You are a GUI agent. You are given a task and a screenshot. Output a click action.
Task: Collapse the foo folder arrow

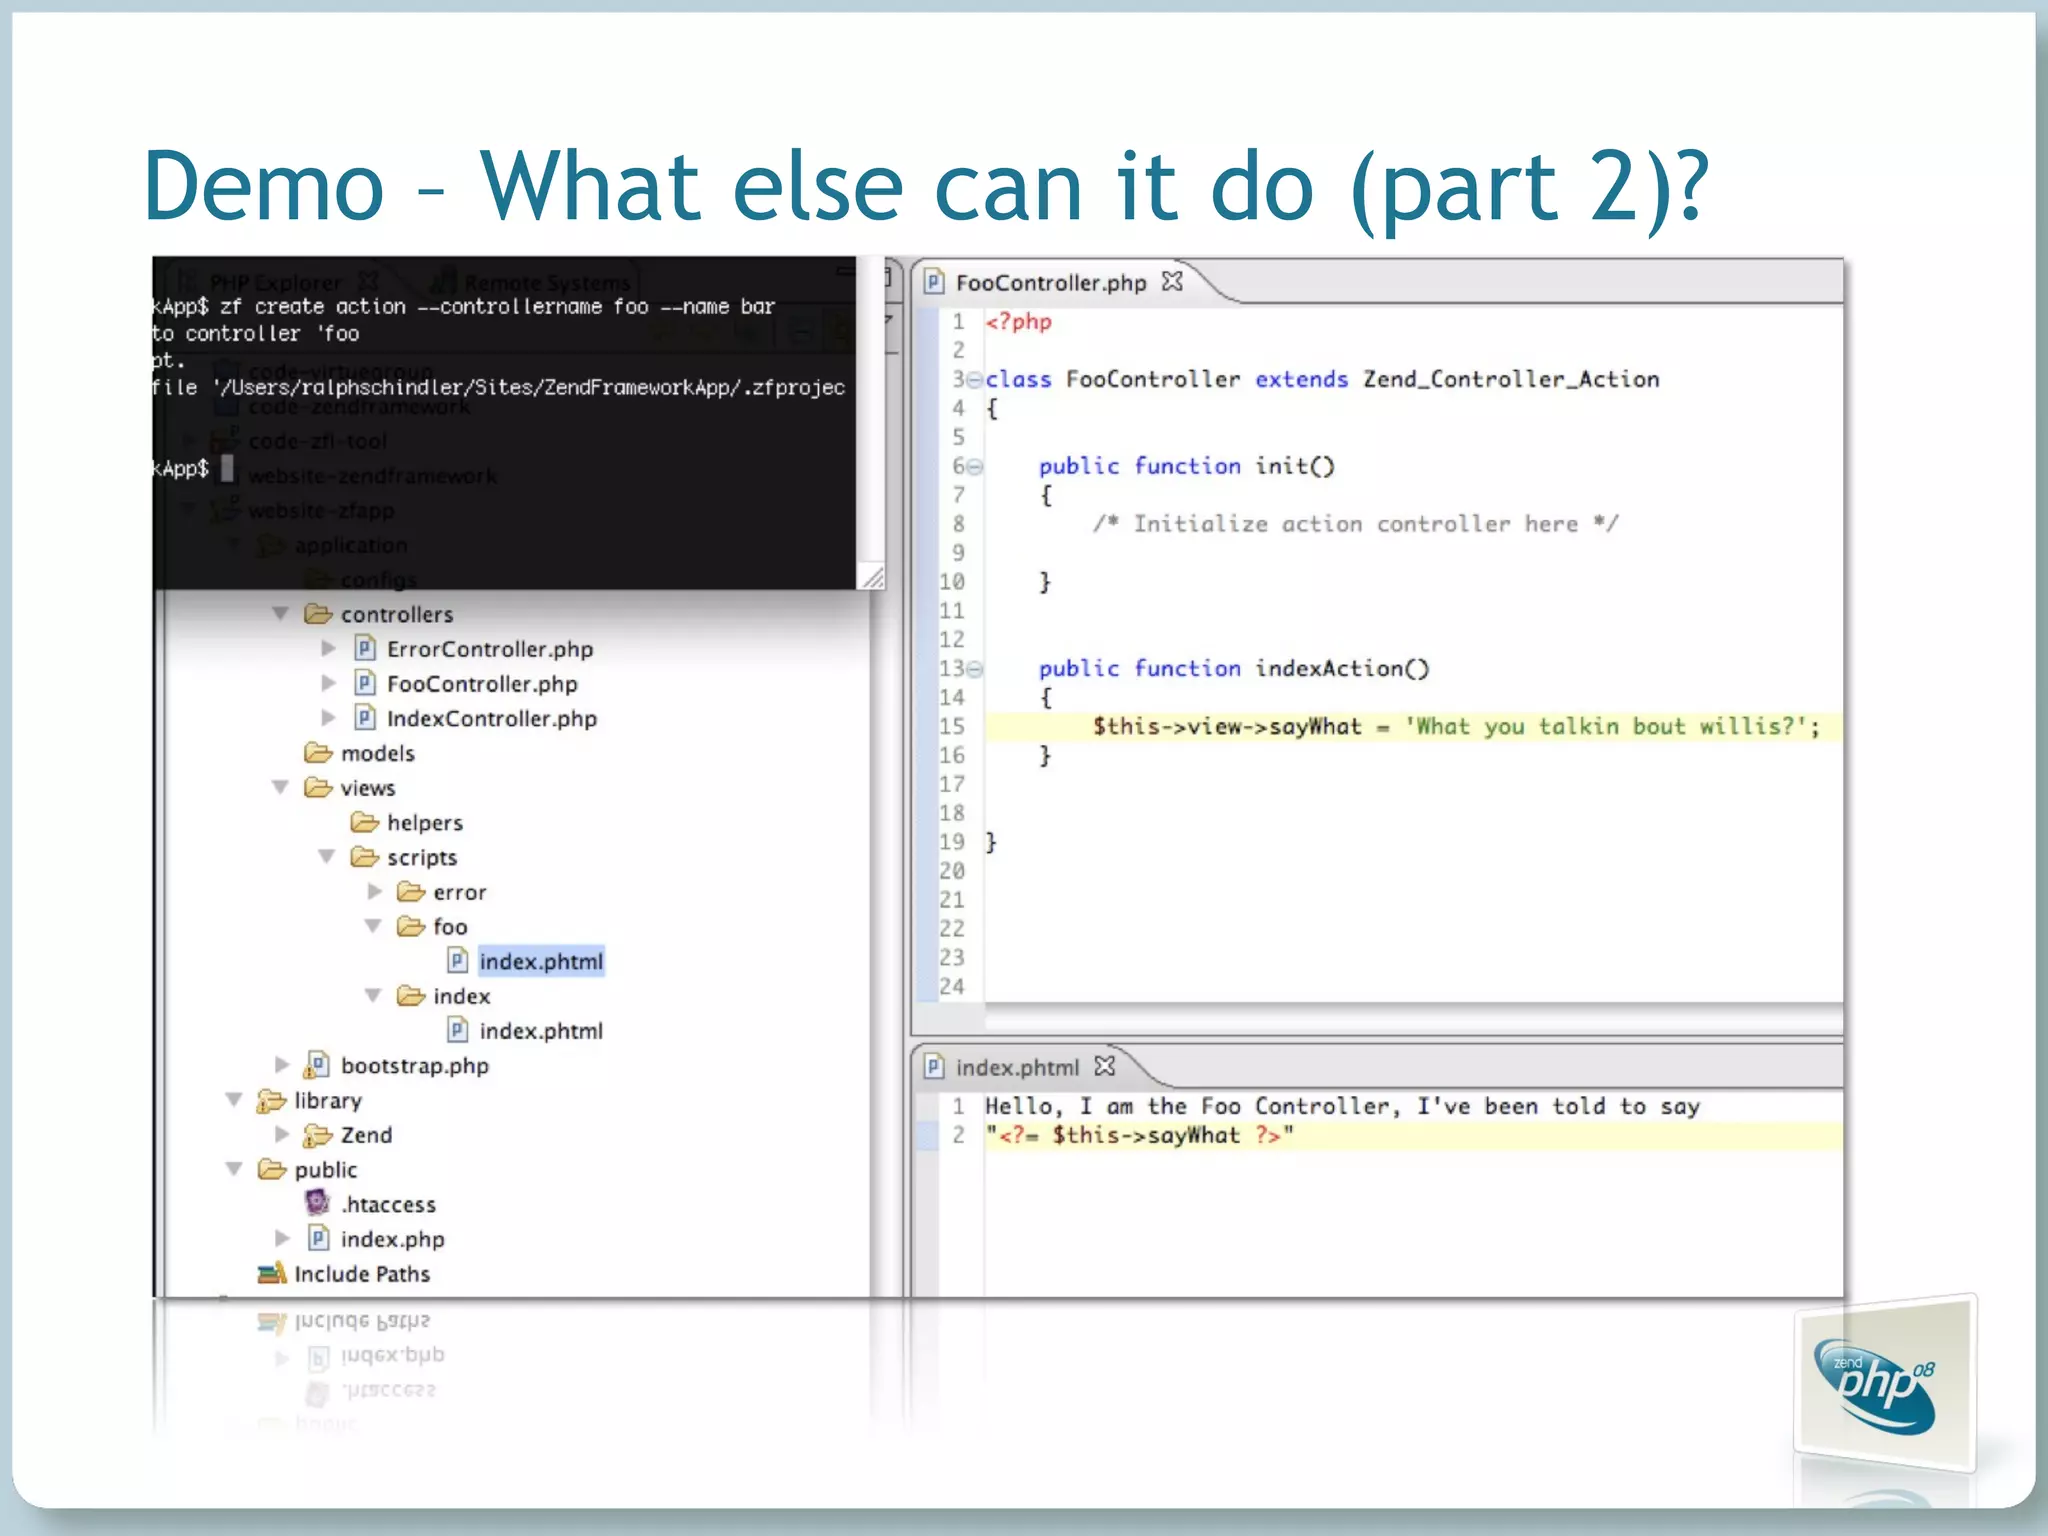pos(373,926)
